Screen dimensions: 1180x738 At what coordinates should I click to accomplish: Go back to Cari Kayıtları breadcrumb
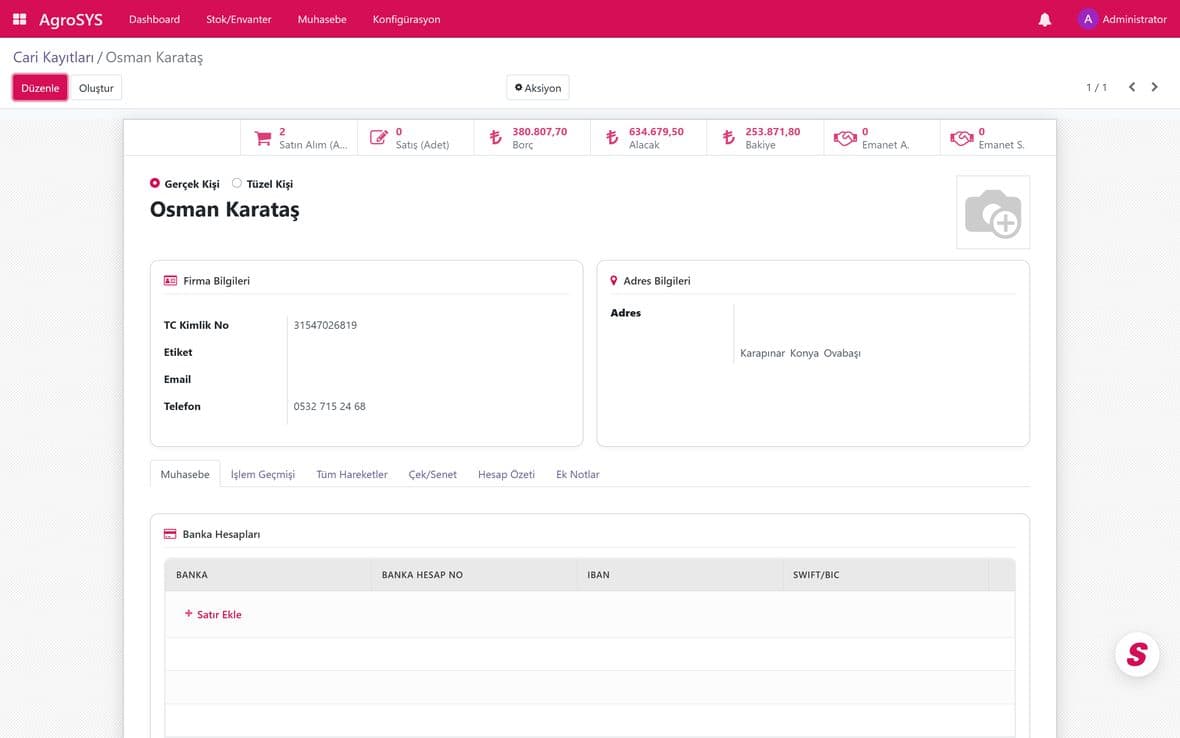(53, 57)
